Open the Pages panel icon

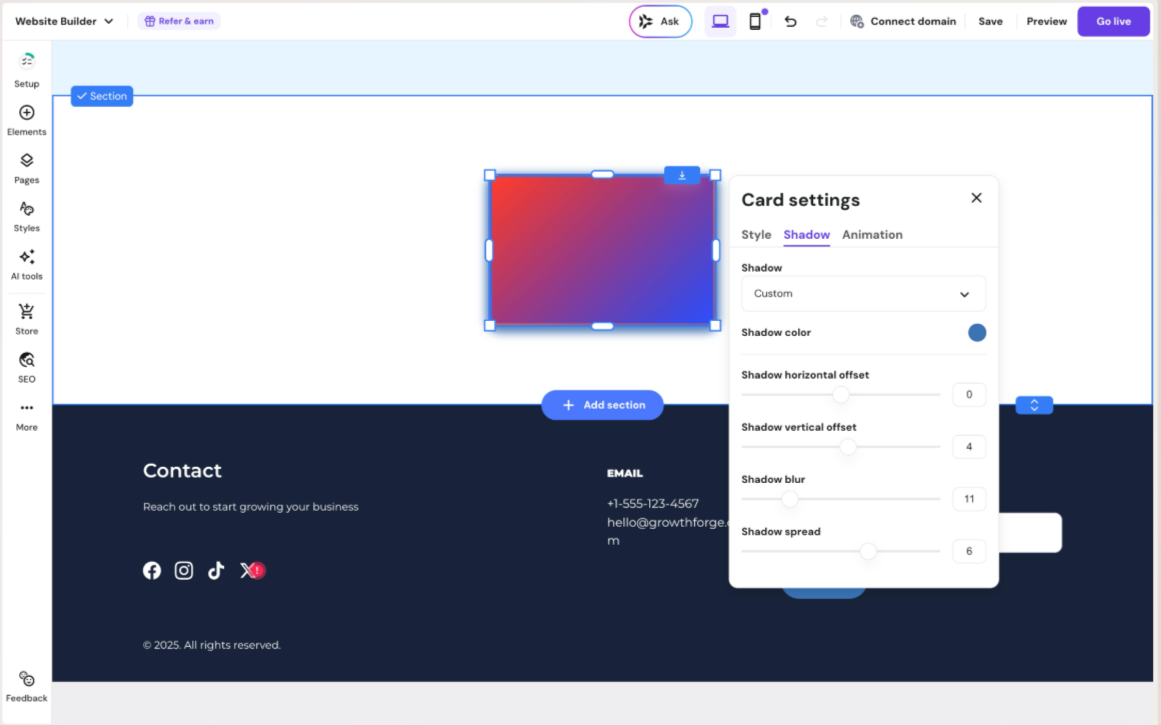[27, 167]
